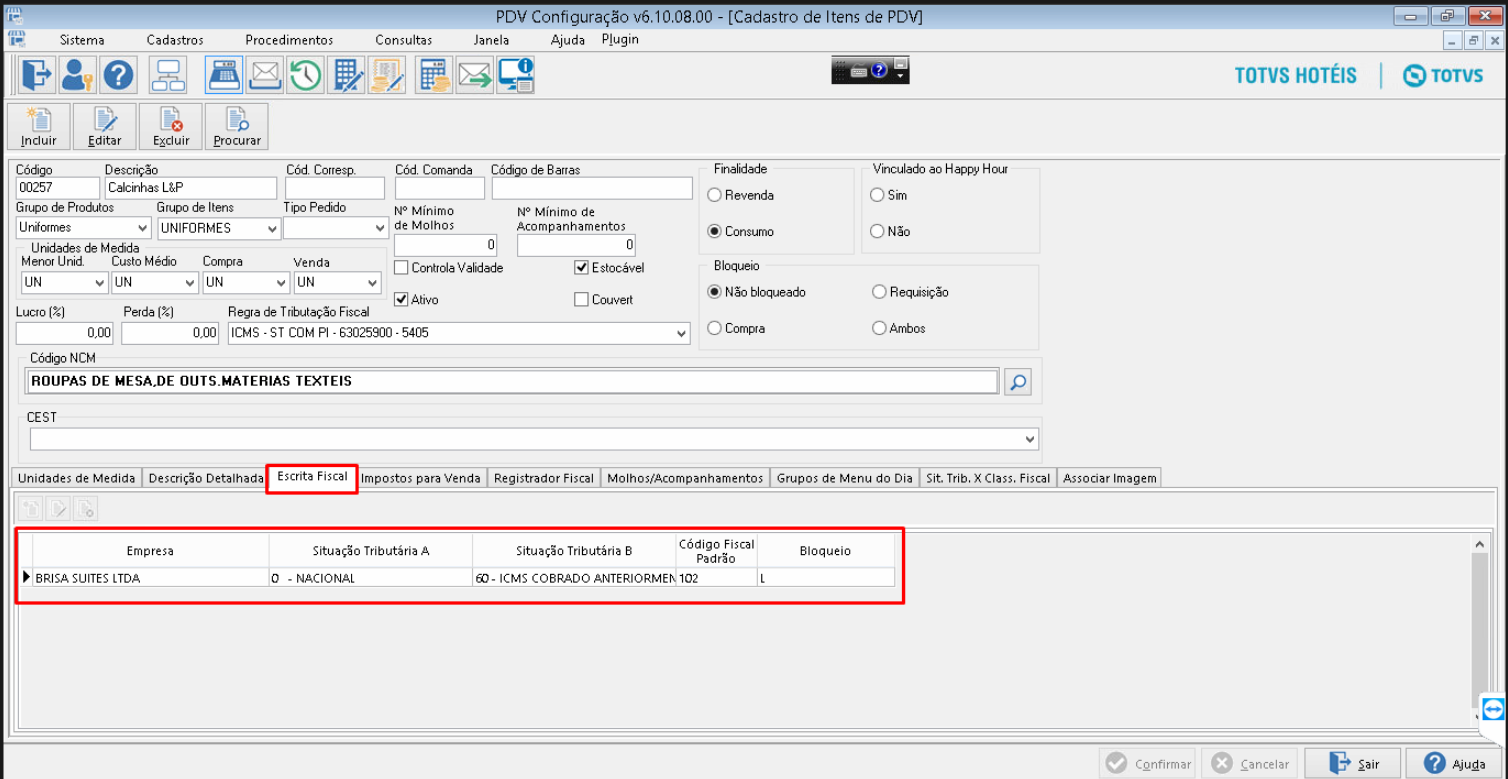
Task: Switch to Unidades de Medida tab
Action: pyautogui.click(x=76, y=478)
